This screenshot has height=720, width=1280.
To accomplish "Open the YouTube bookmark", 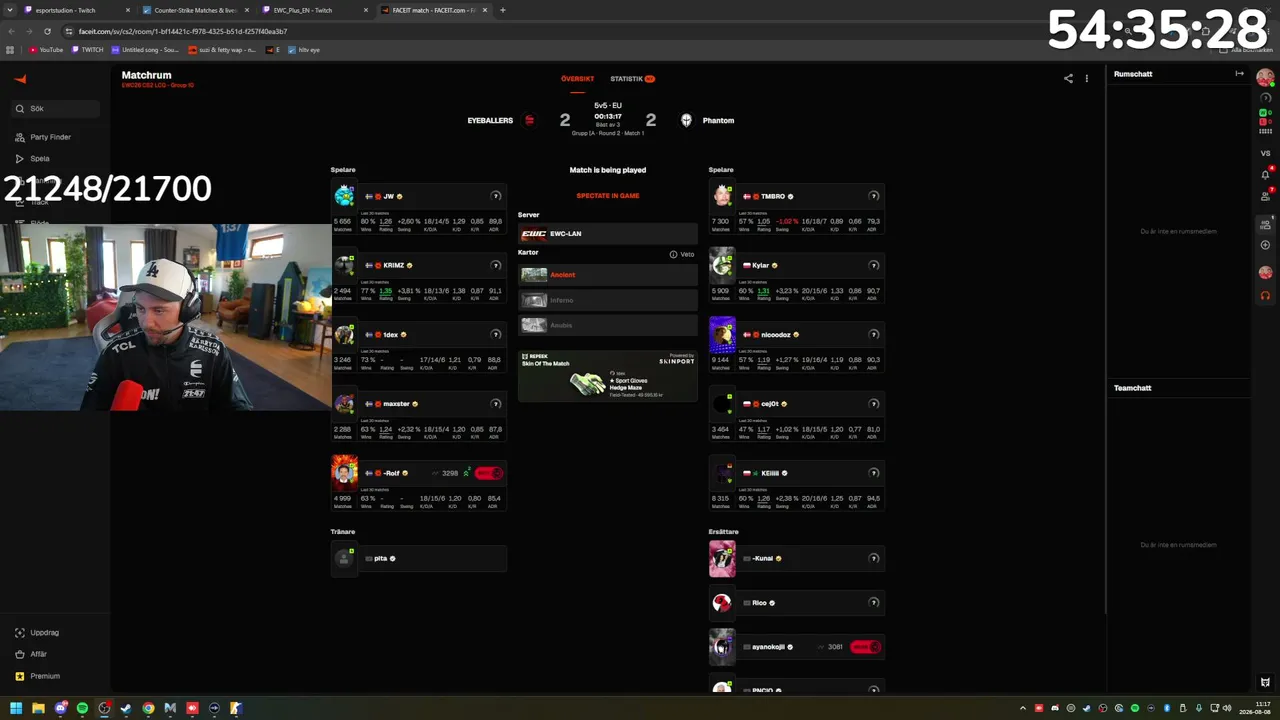I will pyautogui.click(x=46, y=49).
